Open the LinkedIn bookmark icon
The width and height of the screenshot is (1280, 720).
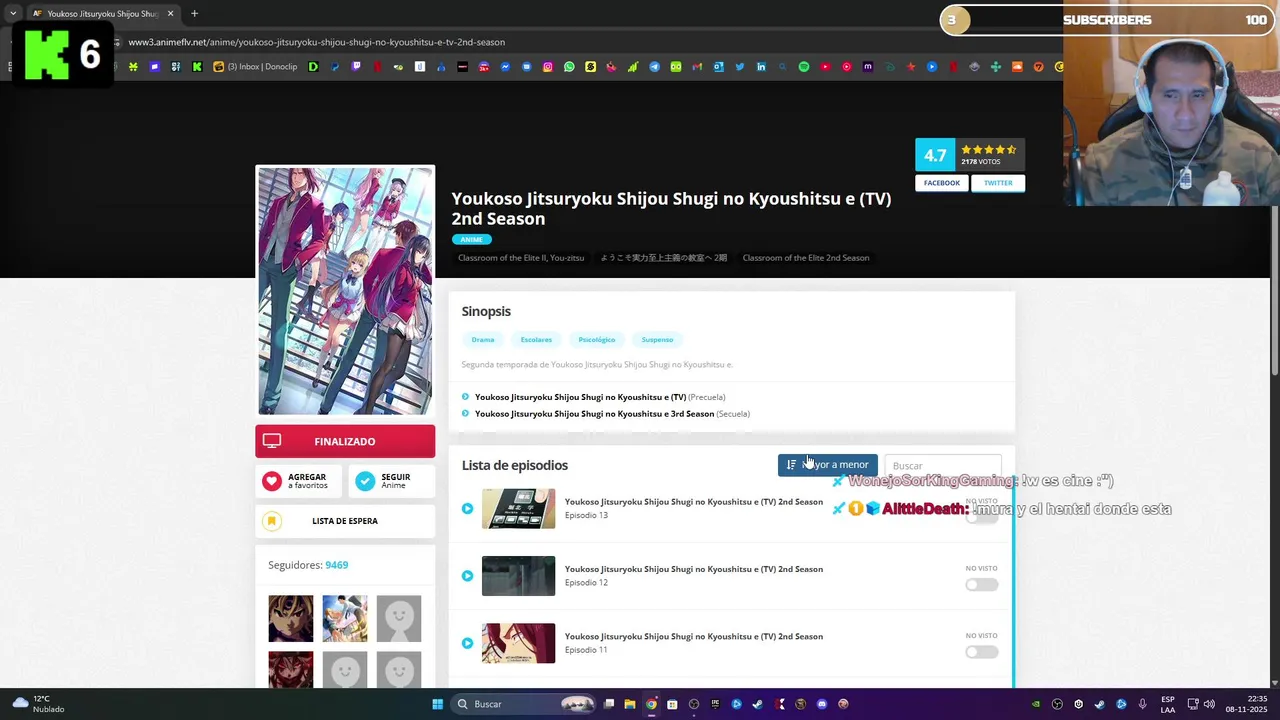[761, 67]
